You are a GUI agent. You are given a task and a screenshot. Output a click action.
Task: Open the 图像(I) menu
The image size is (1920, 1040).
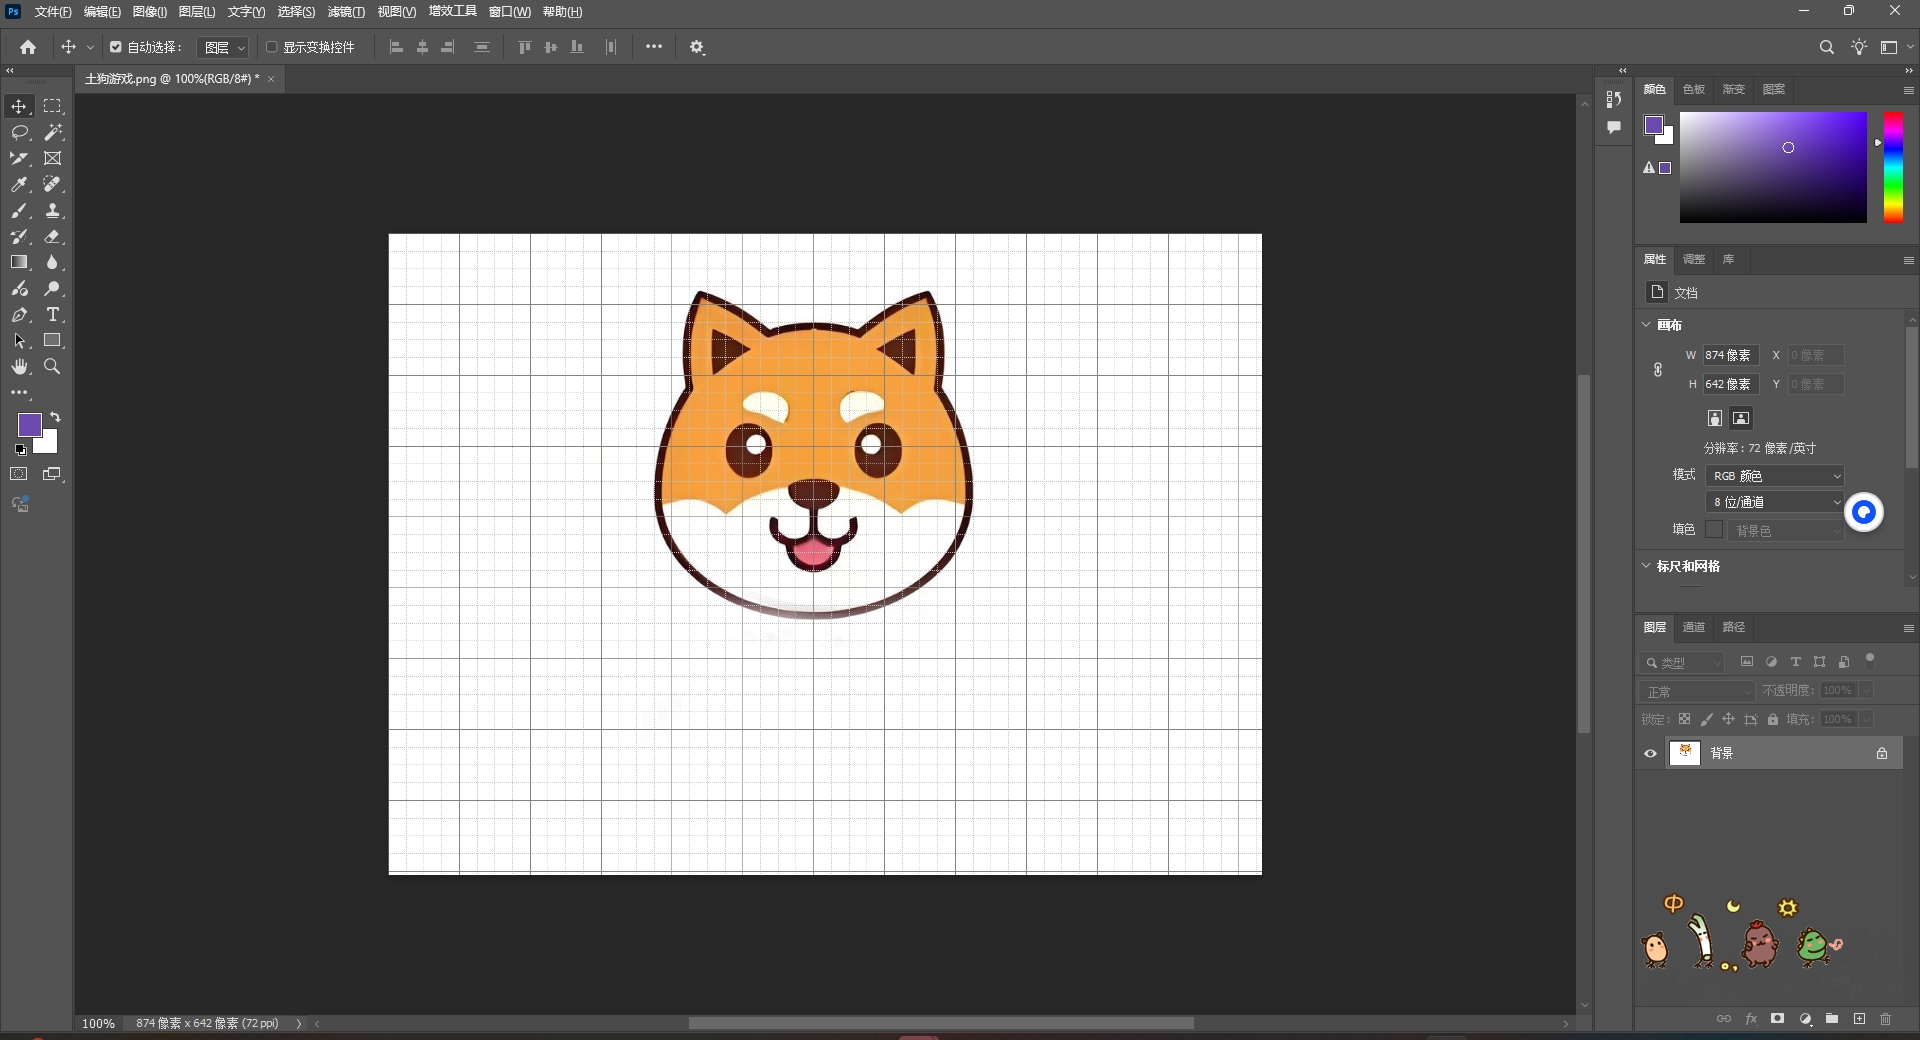coord(150,12)
